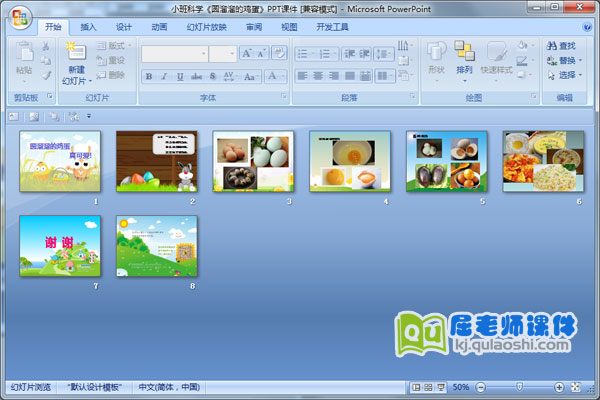Open PowerPoint help icon
The image size is (600, 400).
click(x=587, y=27)
